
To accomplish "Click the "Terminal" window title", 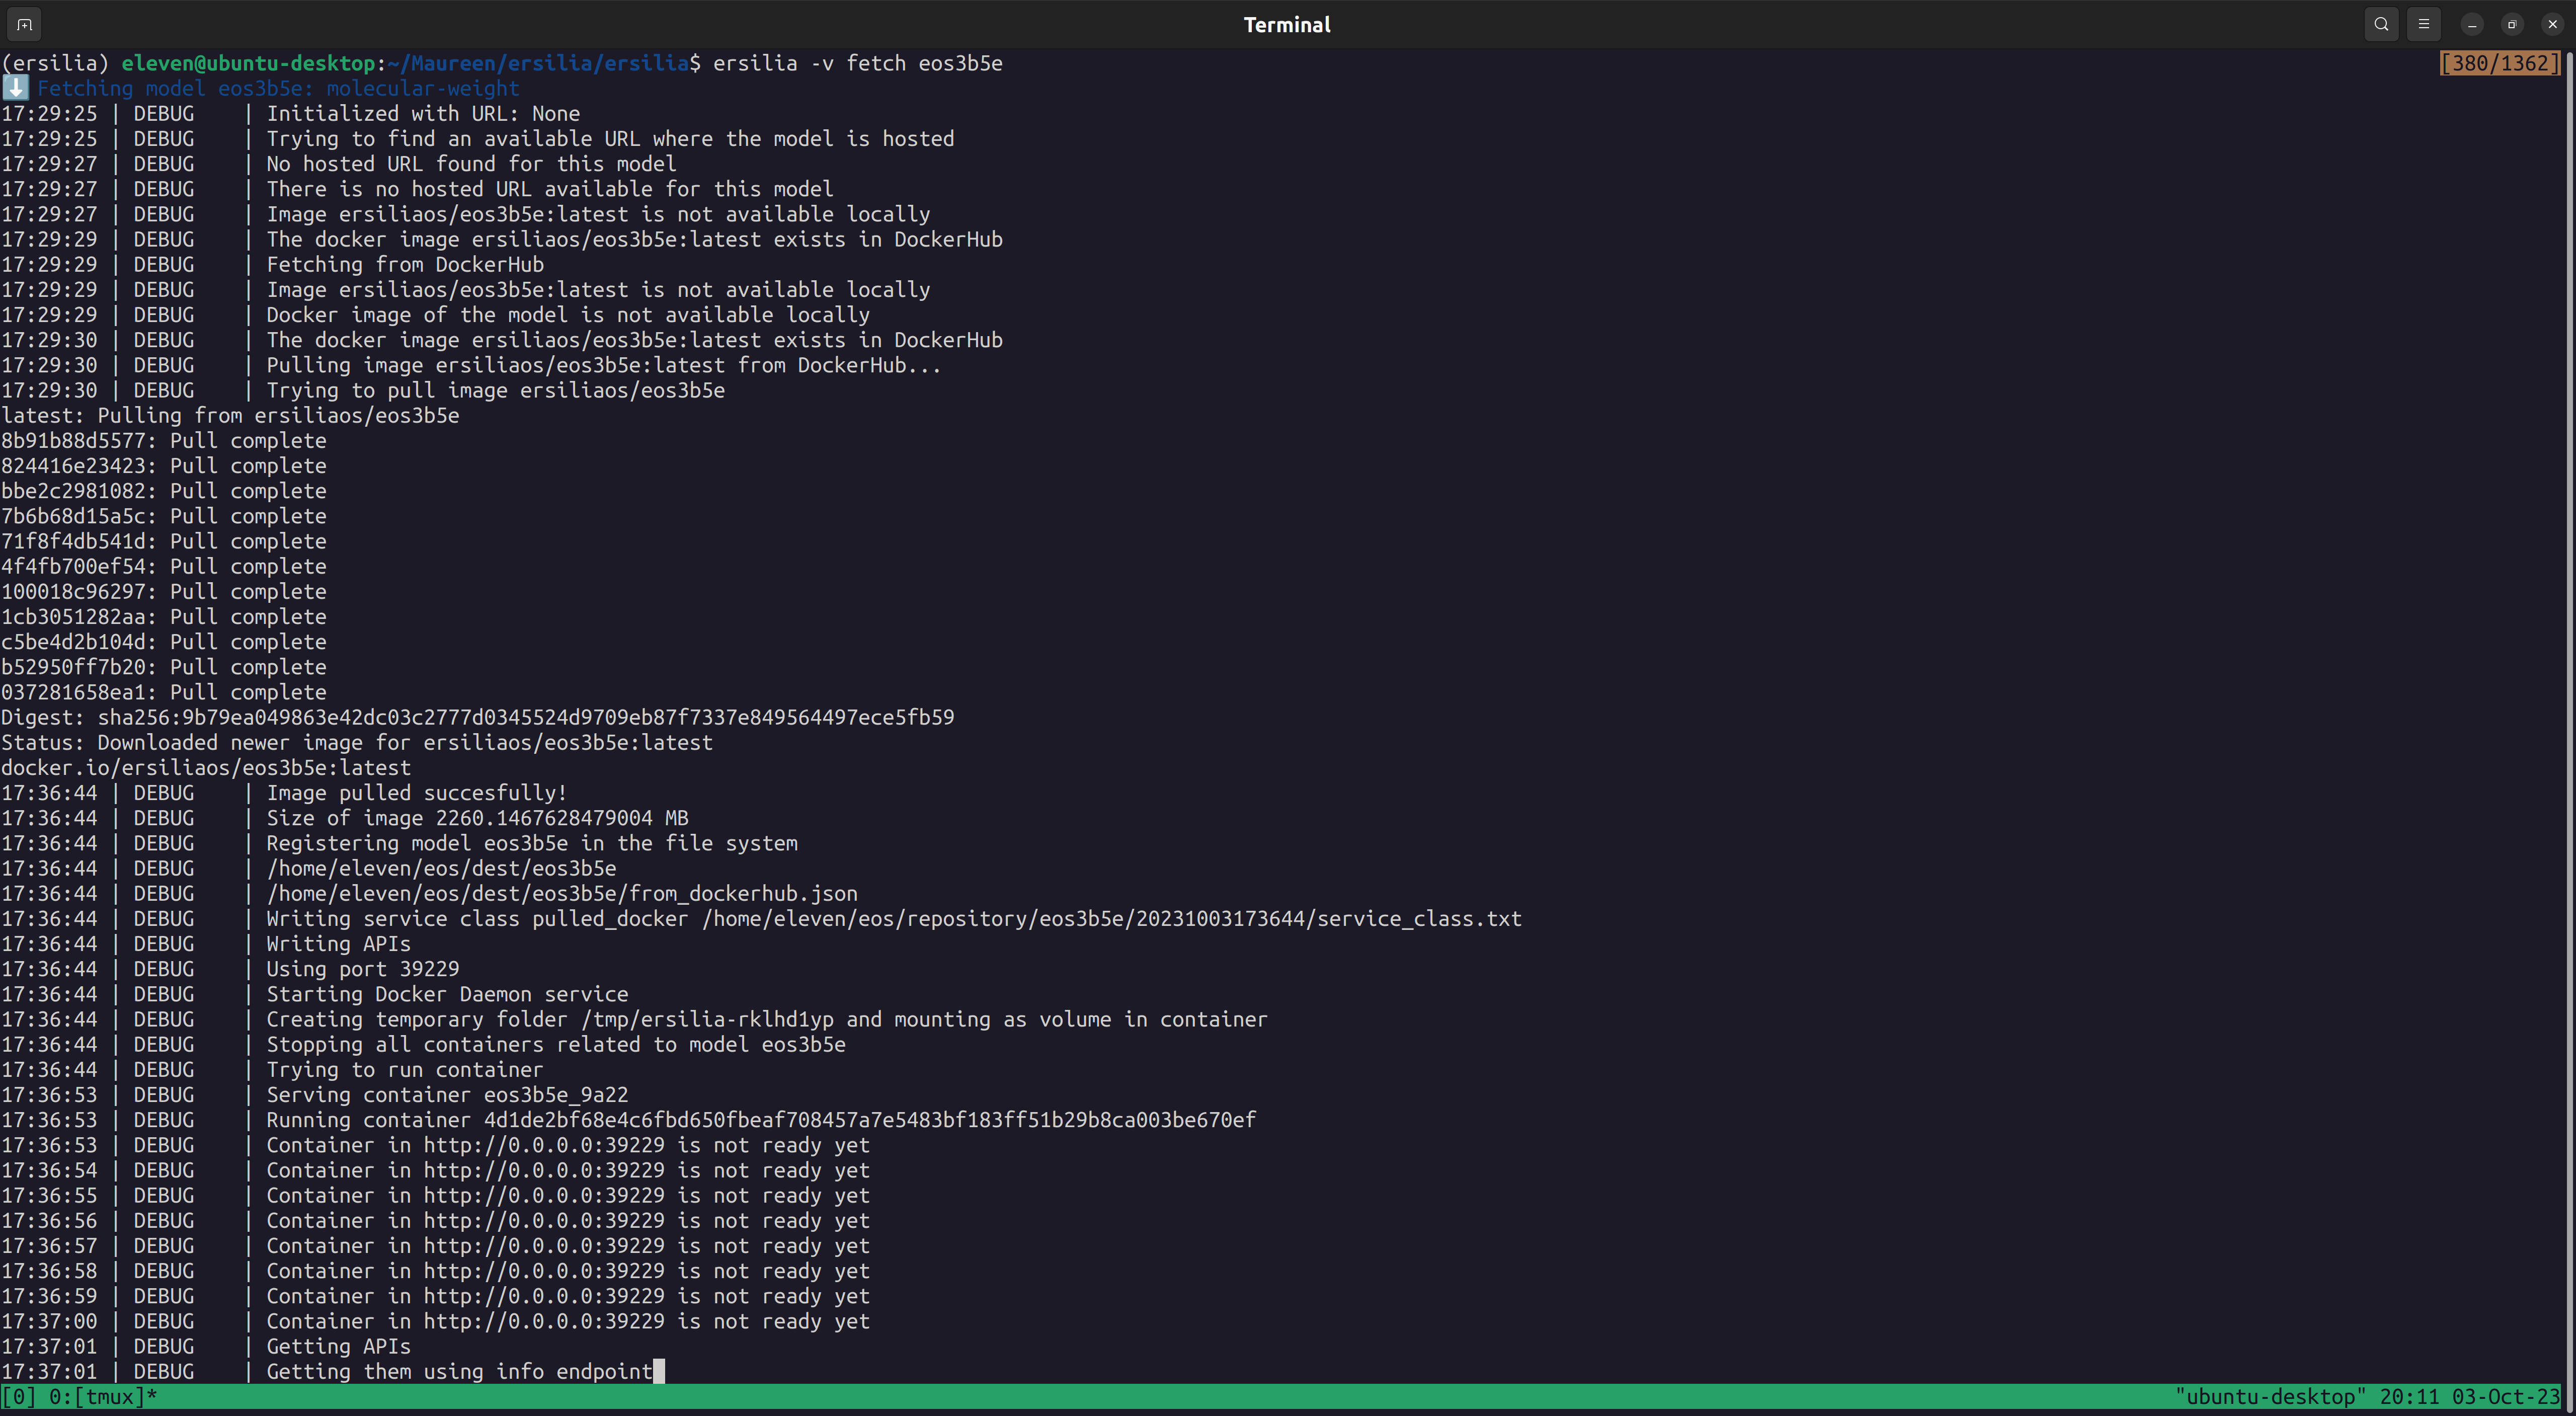I will click(x=1286, y=24).
